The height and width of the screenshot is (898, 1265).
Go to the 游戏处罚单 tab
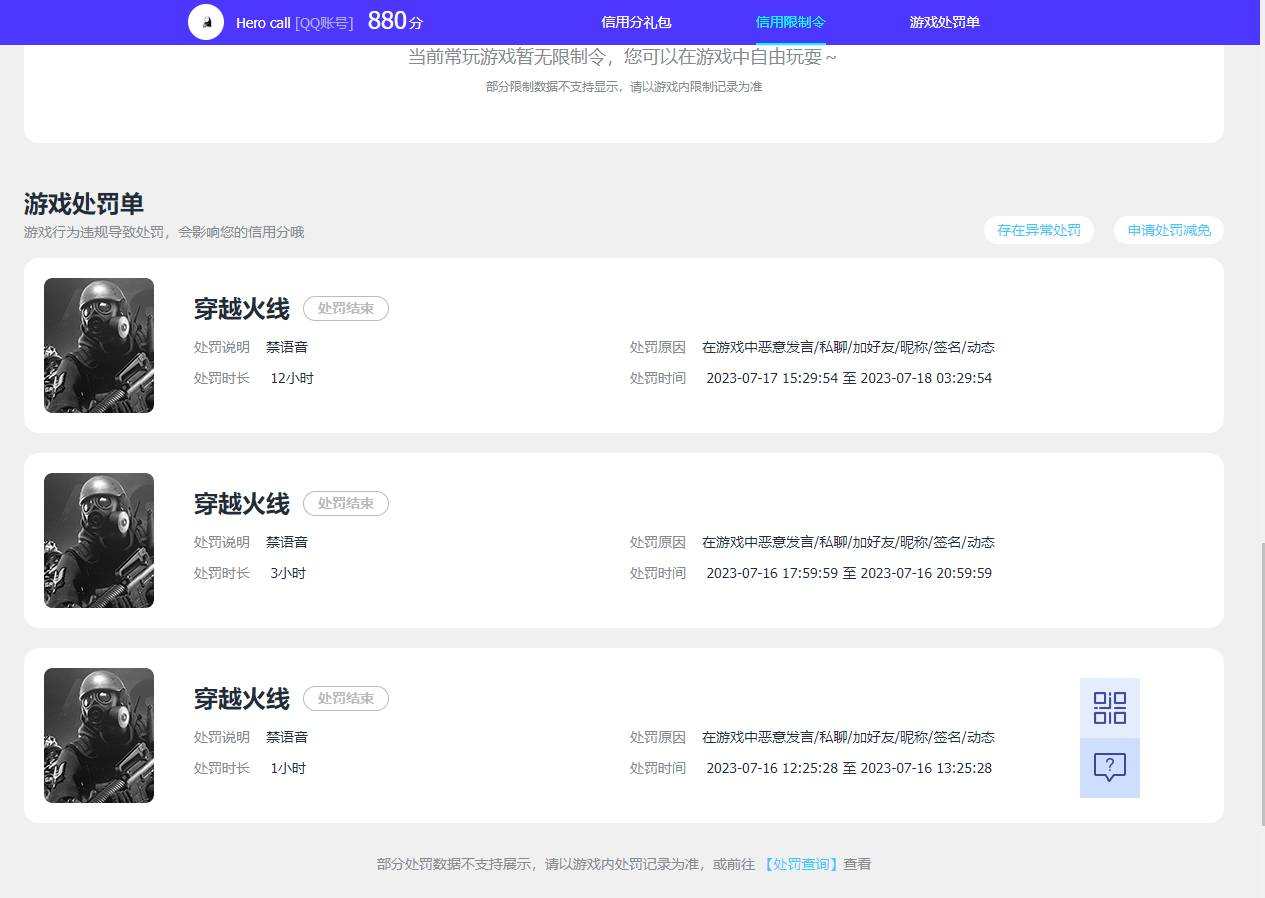[x=944, y=22]
